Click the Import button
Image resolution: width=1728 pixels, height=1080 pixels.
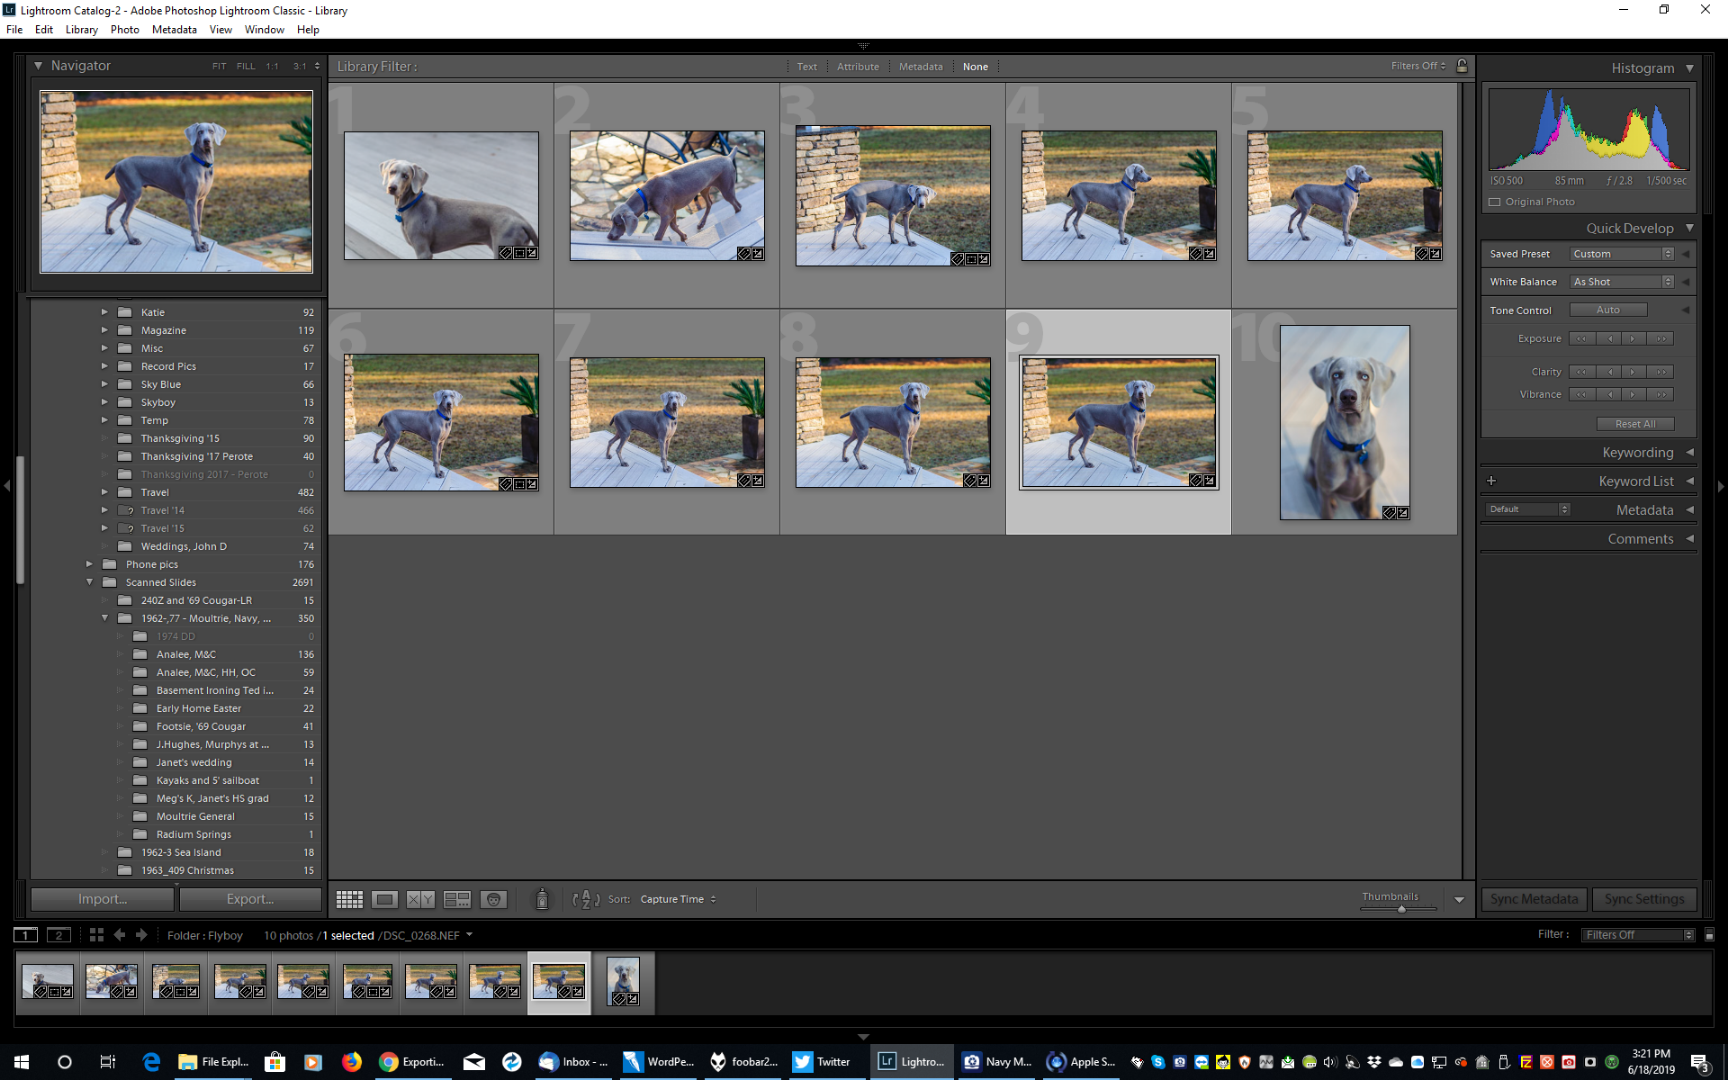[x=103, y=899]
